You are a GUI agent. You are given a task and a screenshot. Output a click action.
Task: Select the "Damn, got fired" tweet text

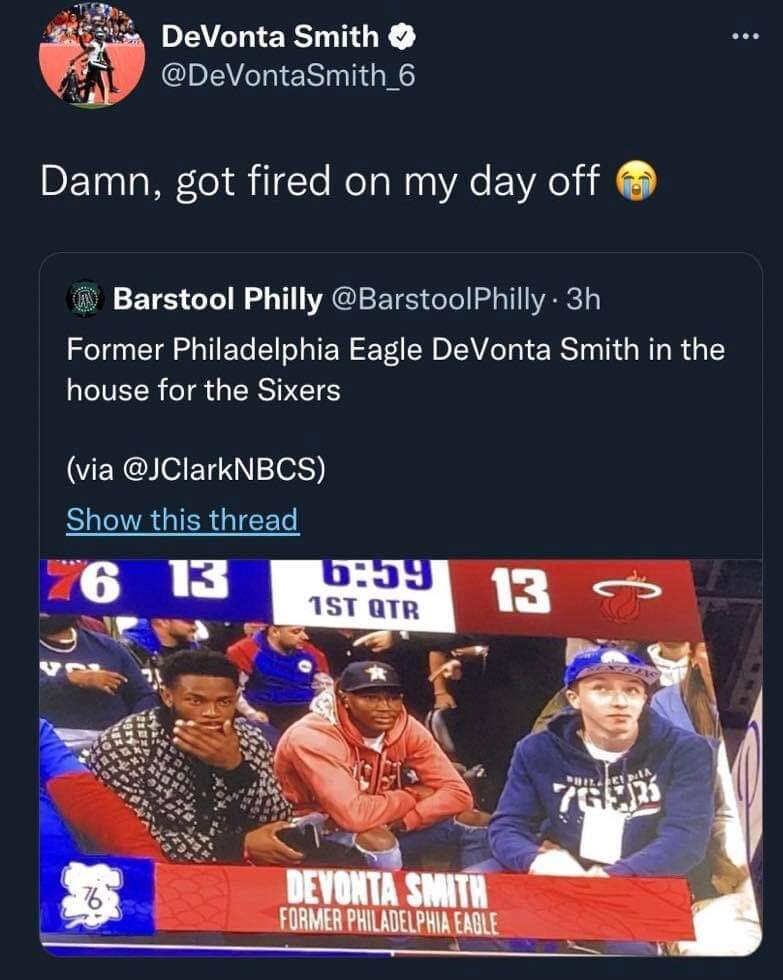(x=320, y=181)
